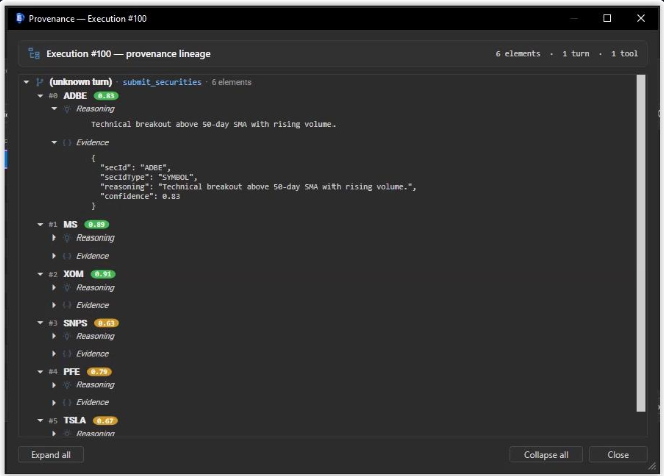Image resolution: width=664 pixels, height=476 pixels.
Task: Collapse the (unknown turn) root node
Action: coord(26,82)
